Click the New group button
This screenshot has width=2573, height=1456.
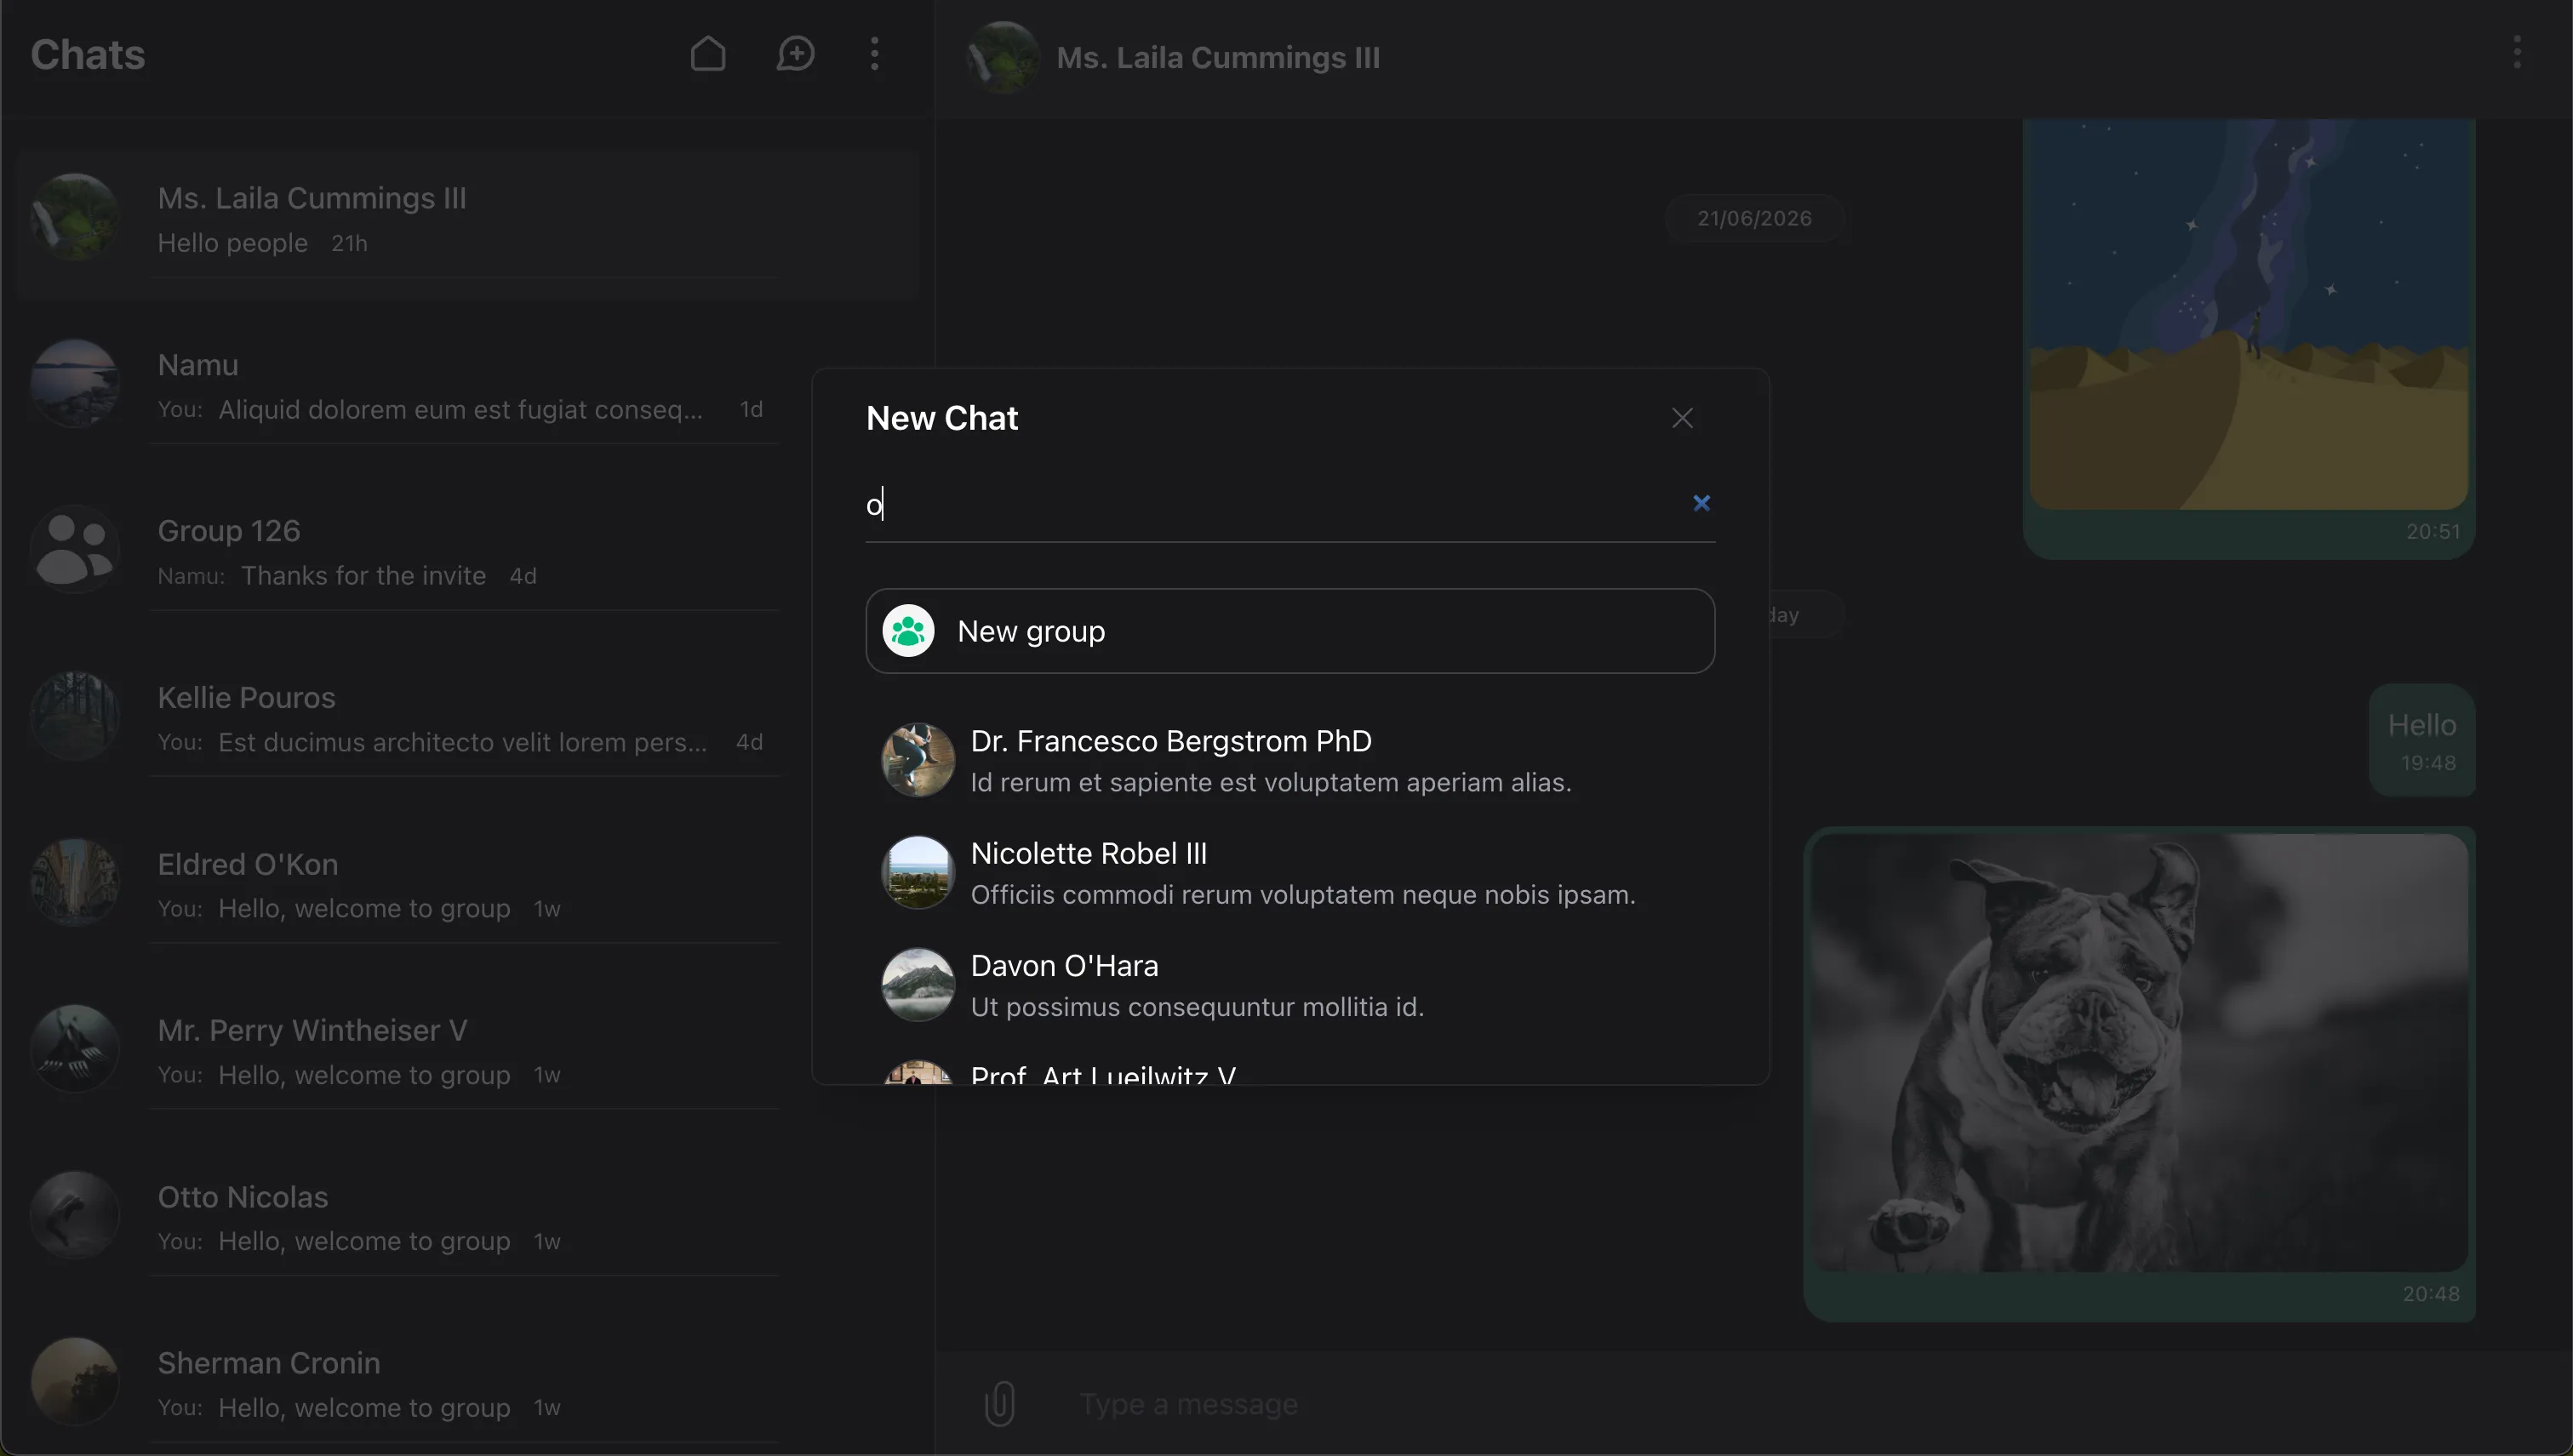click(1290, 631)
